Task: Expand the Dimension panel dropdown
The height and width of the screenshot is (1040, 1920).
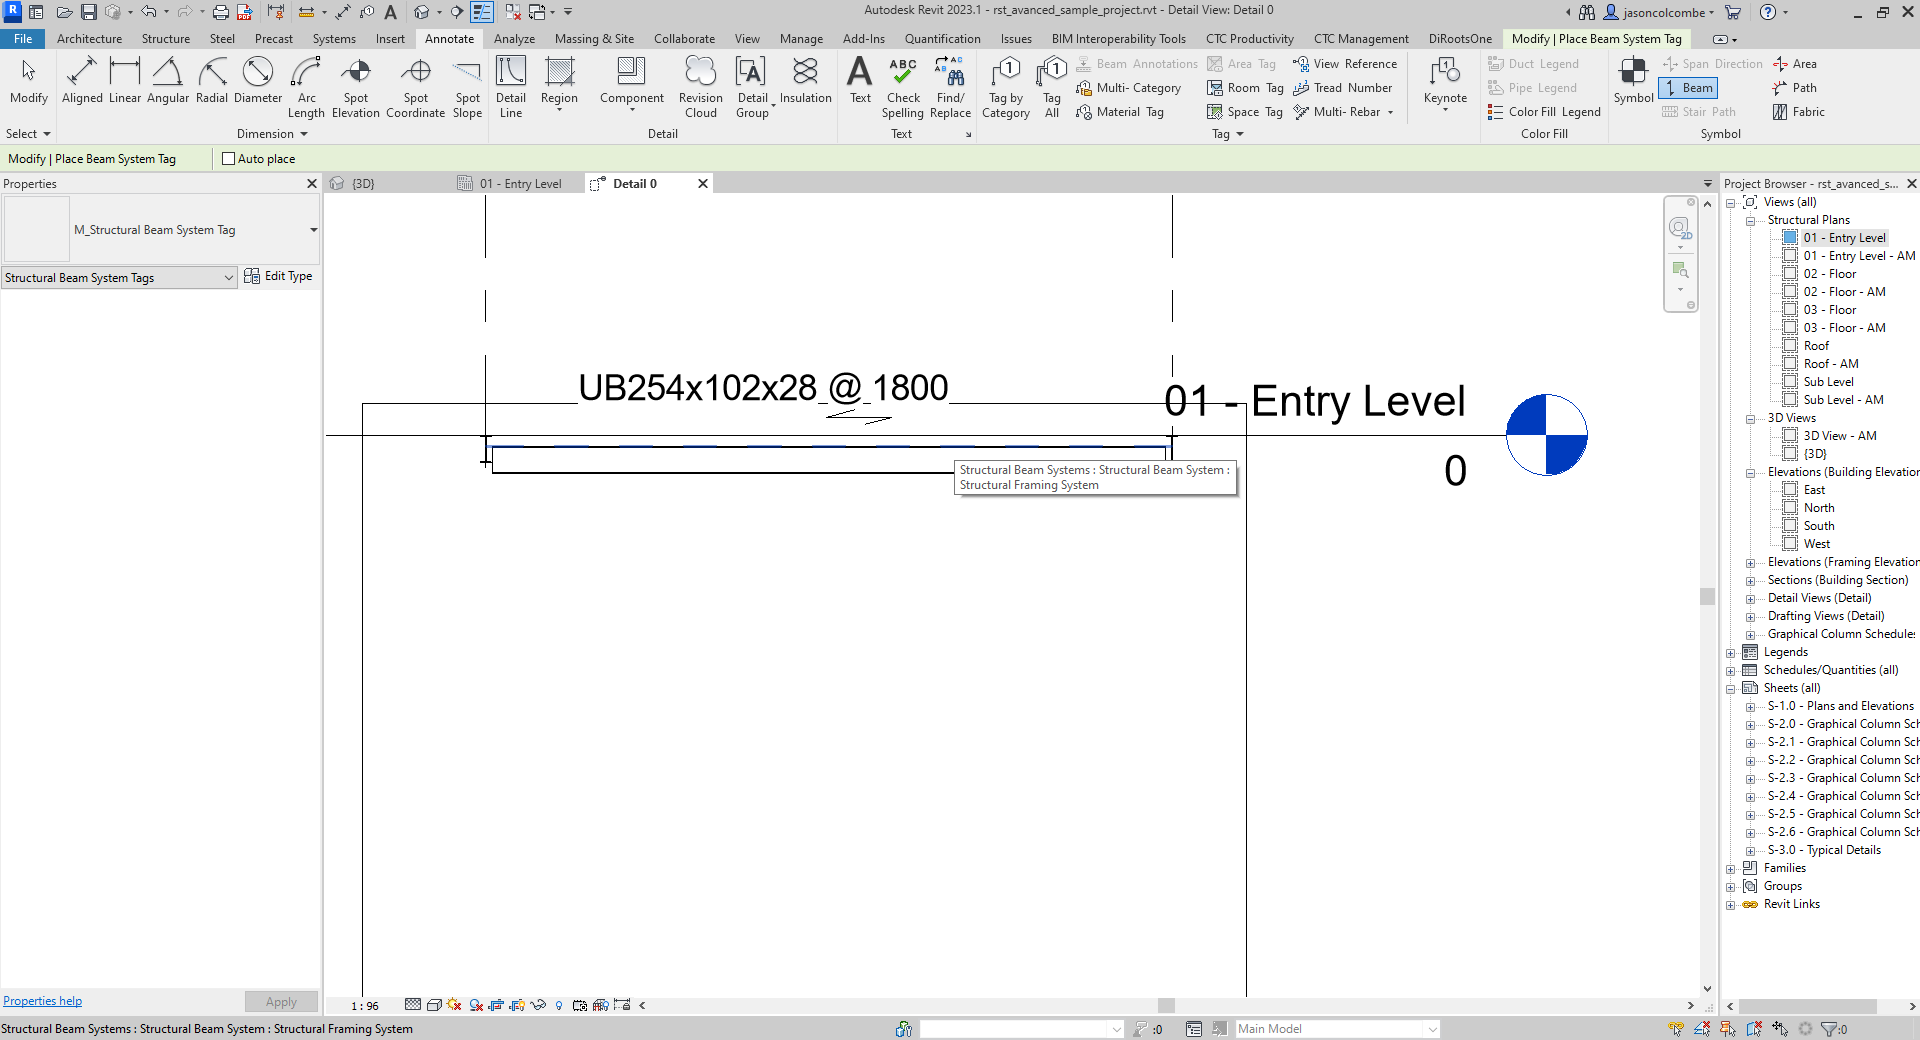Action: click(x=272, y=134)
